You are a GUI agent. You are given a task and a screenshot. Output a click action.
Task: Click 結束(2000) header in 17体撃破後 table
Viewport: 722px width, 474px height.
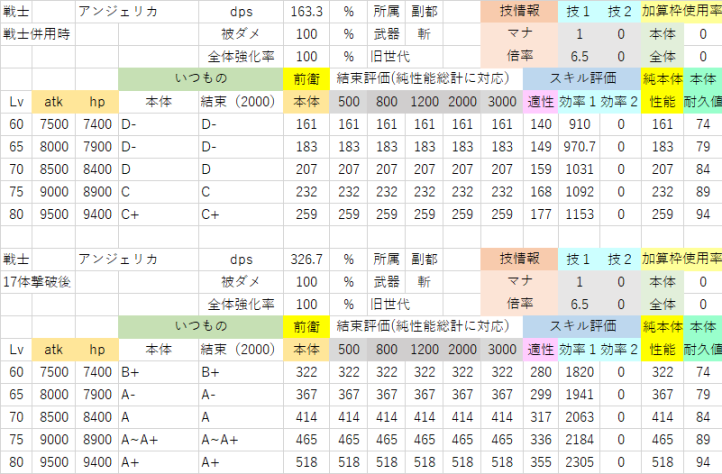(x=241, y=350)
